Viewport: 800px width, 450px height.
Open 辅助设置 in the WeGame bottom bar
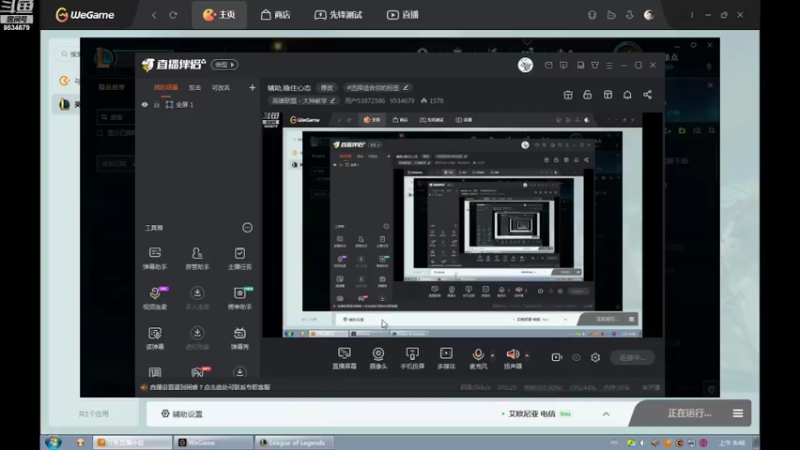click(x=182, y=414)
